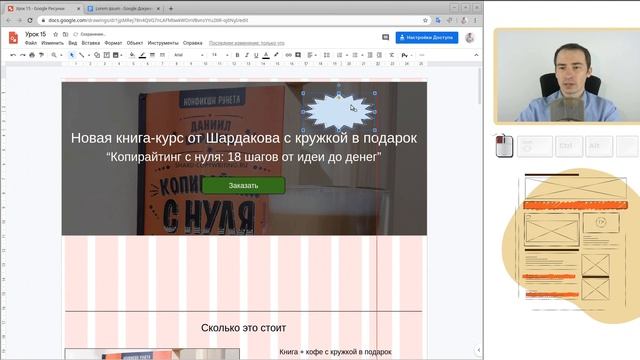Click the green Заказать button

click(x=243, y=185)
